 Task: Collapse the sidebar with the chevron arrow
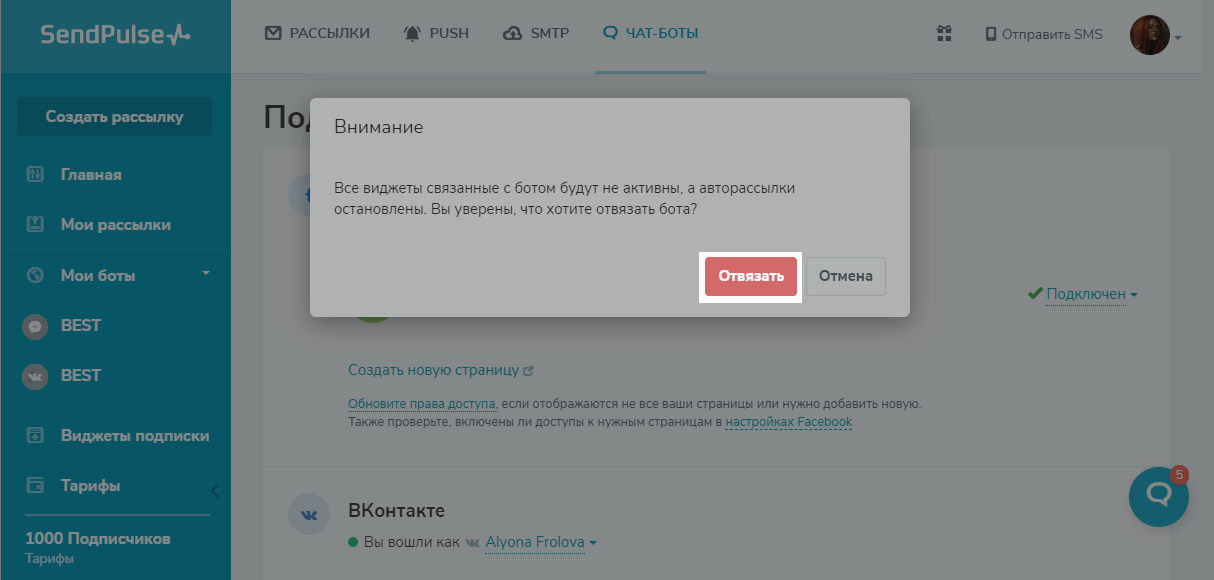(x=214, y=490)
